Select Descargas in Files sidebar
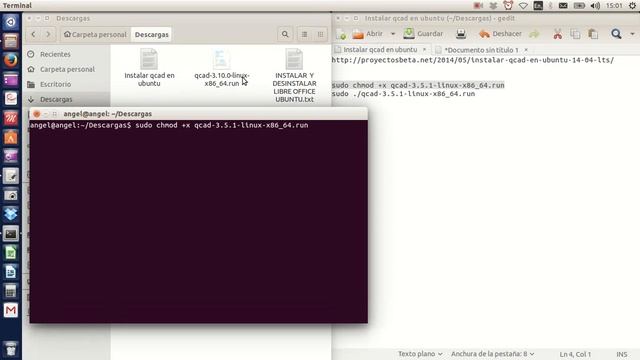The image size is (640, 360). [56, 100]
